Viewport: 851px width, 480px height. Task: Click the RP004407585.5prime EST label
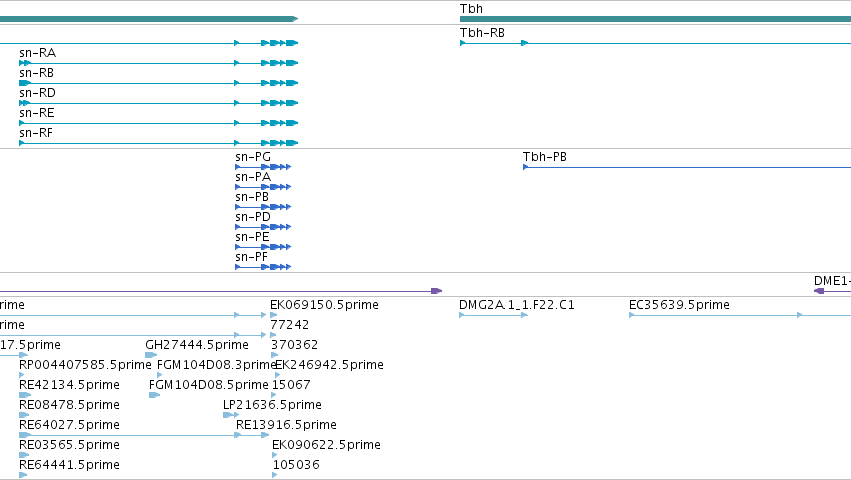(85, 365)
